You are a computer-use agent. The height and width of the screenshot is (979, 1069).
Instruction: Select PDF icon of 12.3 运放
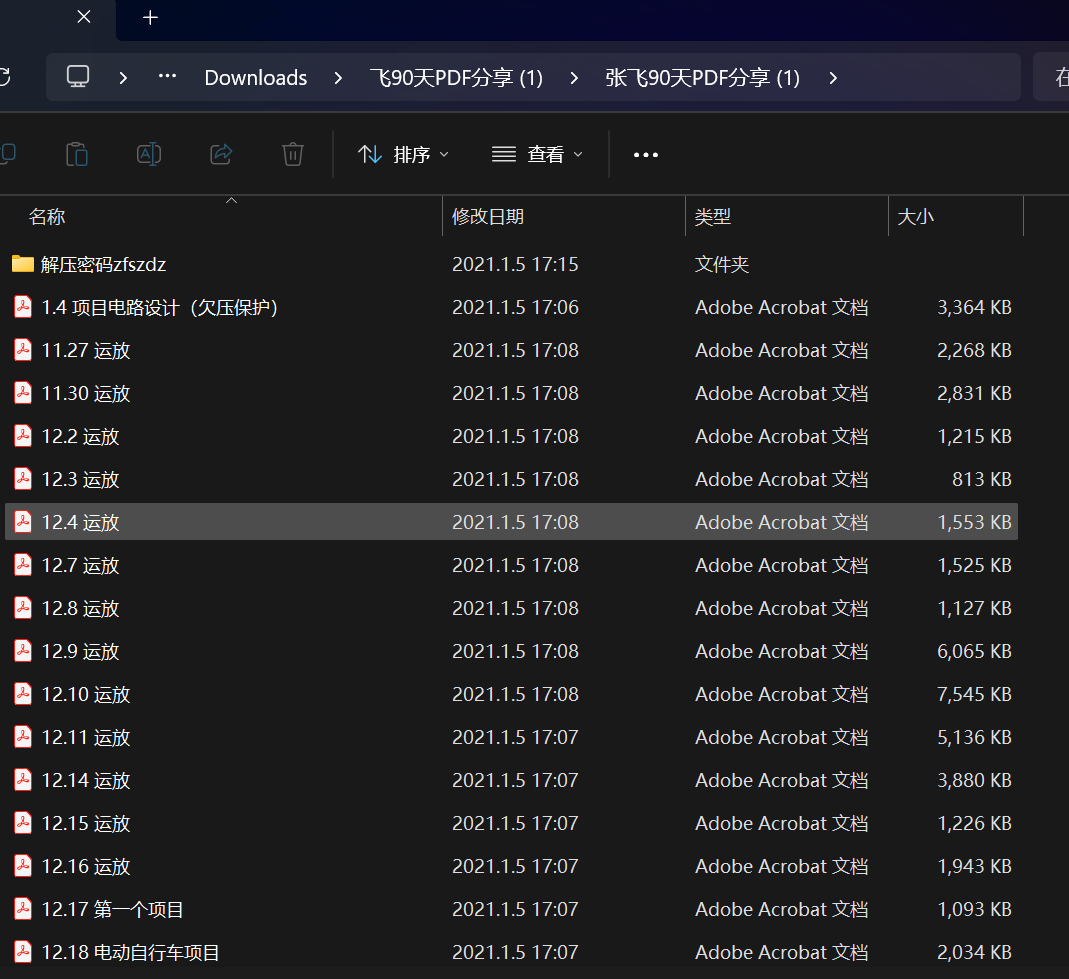[x=23, y=479]
